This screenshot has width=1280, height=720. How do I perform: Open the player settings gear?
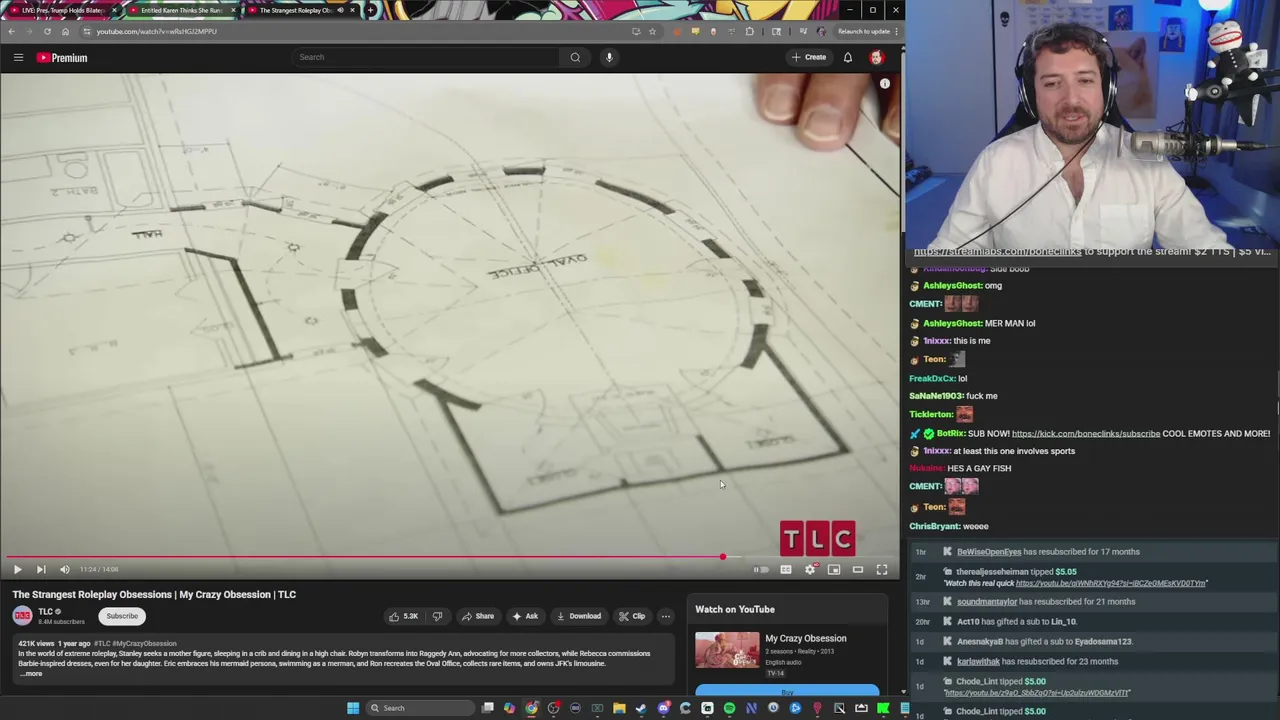[810, 569]
